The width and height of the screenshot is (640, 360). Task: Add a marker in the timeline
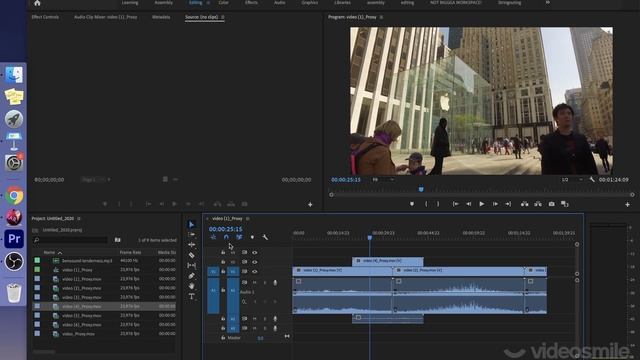click(252, 237)
